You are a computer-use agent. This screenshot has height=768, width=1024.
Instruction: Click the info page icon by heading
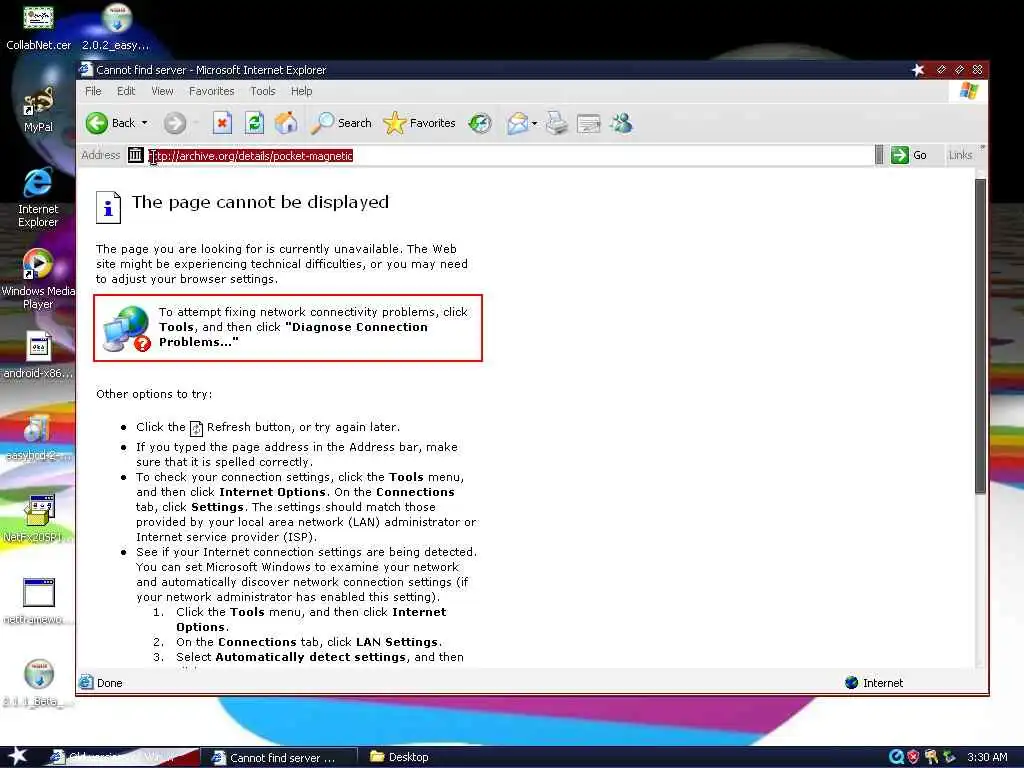point(108,207)
